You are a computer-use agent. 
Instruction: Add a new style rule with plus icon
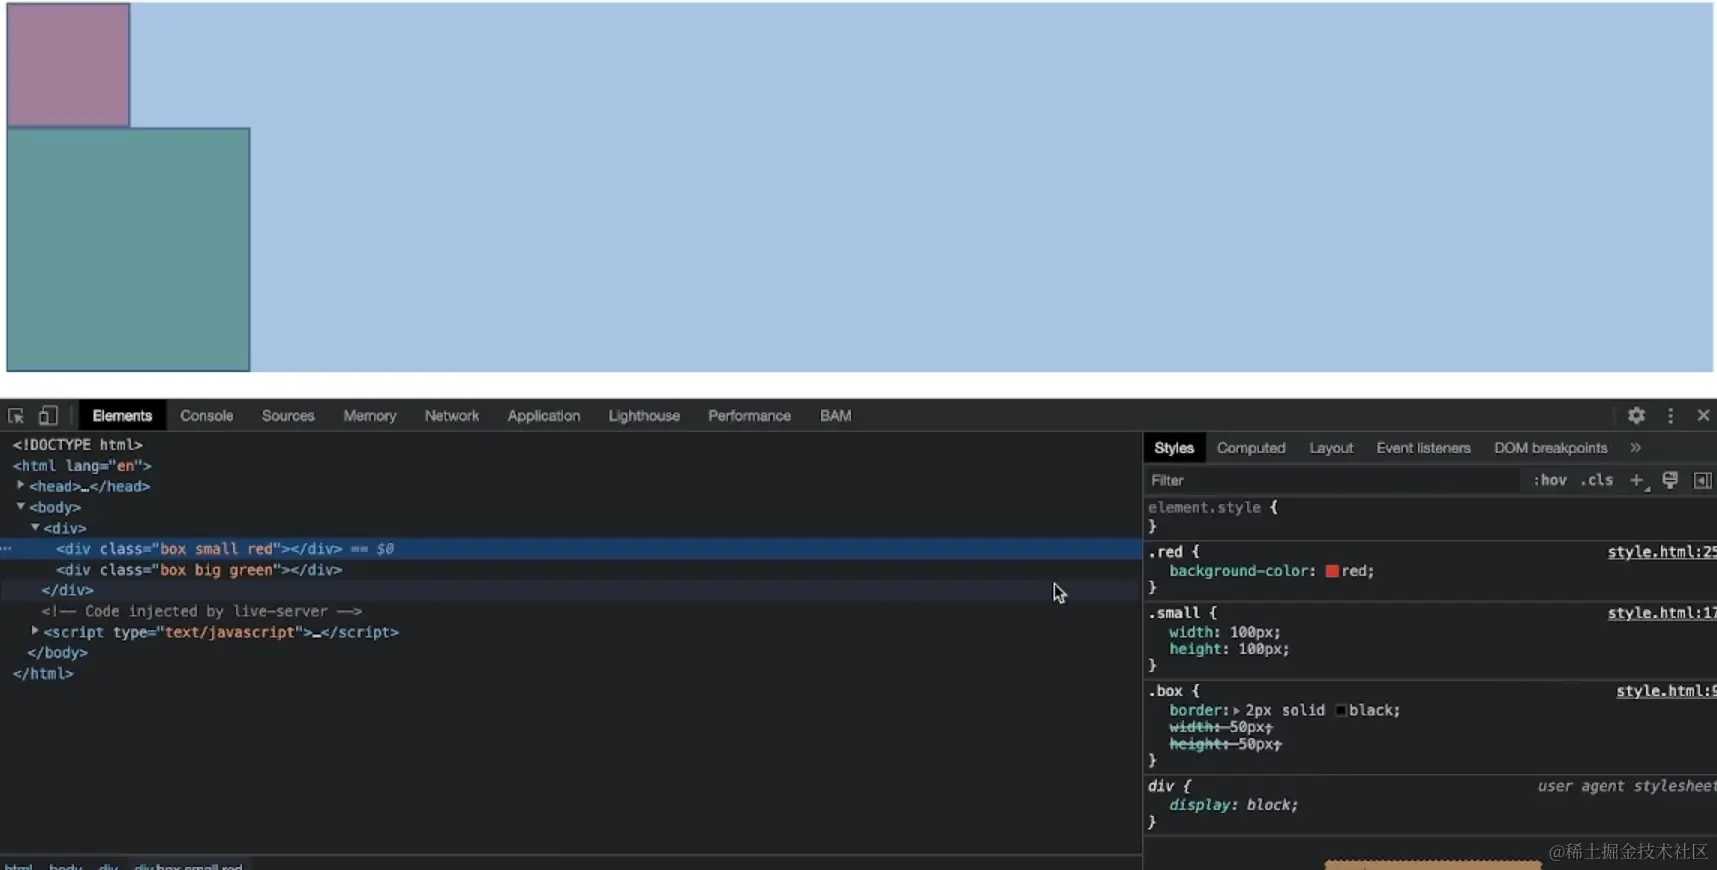coord(1637,481)
